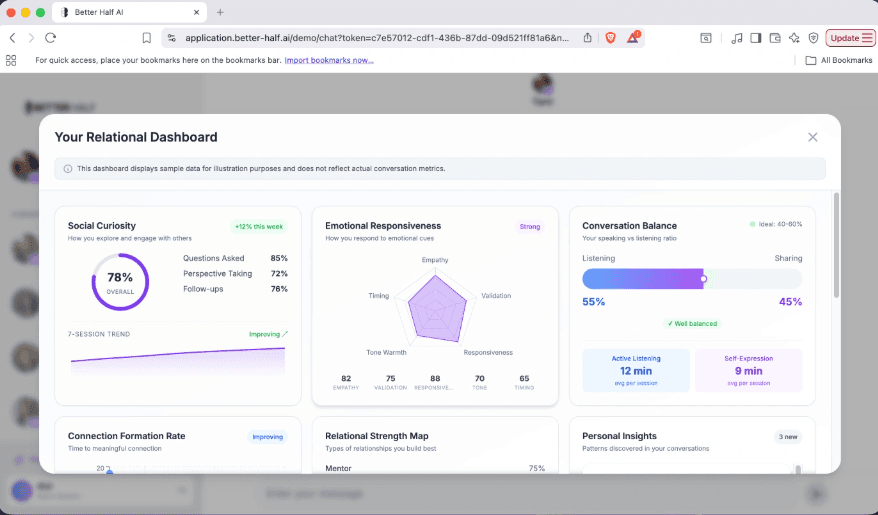The height and width of the screenshot is (515, 878).
Task: Click the Self-Expression 9 min card
Action: [x=749, y=371]
